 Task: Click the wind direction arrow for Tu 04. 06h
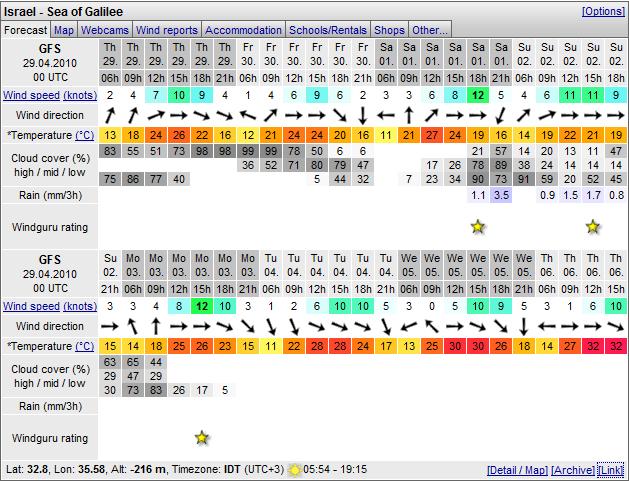tap(271, 327)
